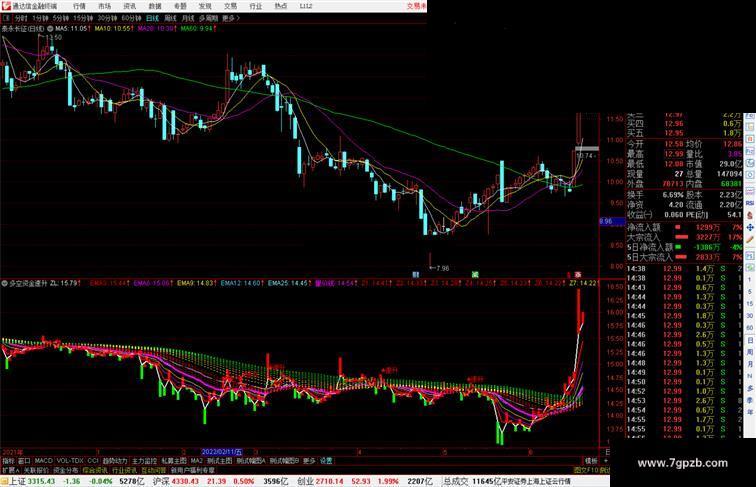The height and width of the screenshot is (487, 756).
Task: Open the 行情 menu
Action: pyautogui.click(x=79, y=6)
